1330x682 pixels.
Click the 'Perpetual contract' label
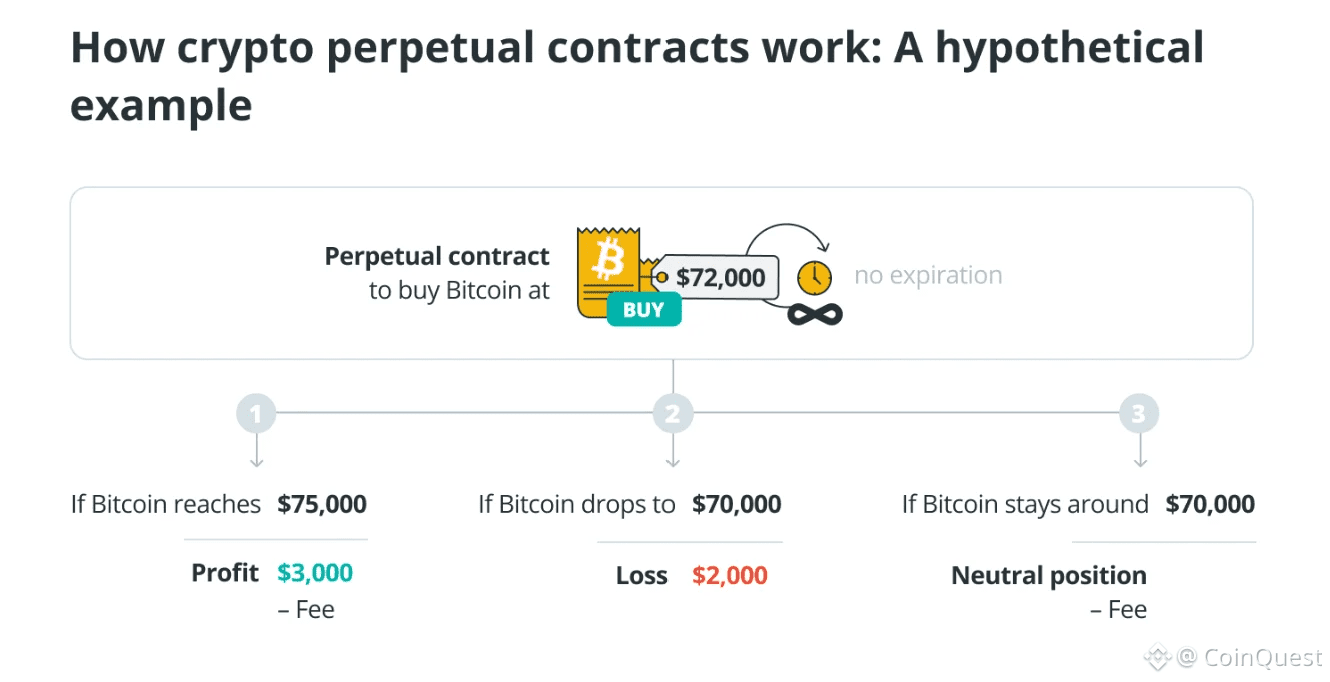tap(437, 257)
